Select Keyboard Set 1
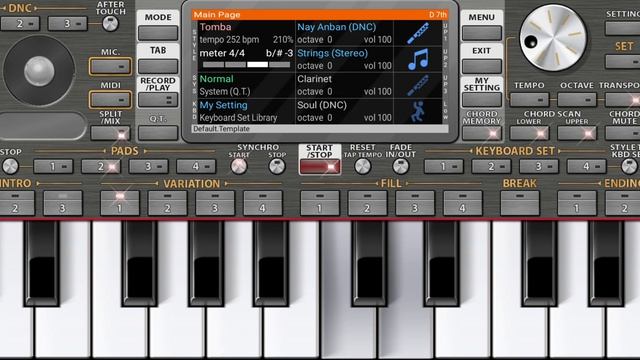The width and height of the screenshot is (640, 360). click(444, 167)
